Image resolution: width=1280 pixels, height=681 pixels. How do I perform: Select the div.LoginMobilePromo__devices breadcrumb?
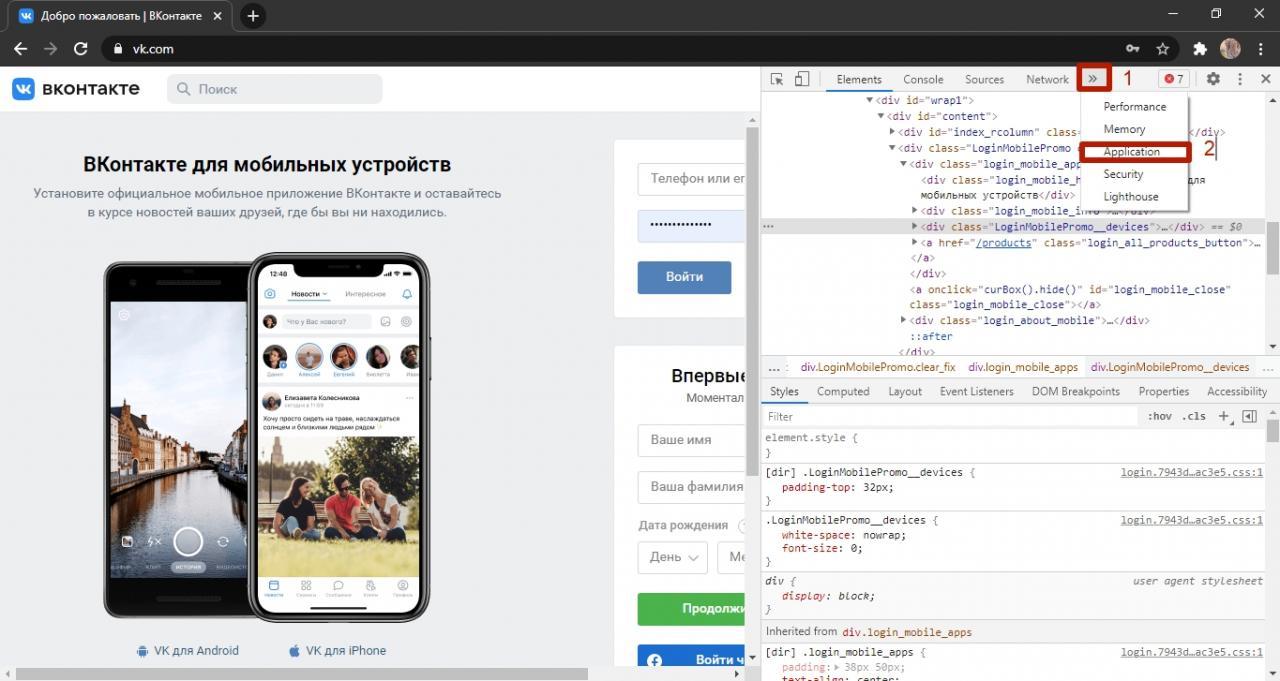[x=1170, y=367]
